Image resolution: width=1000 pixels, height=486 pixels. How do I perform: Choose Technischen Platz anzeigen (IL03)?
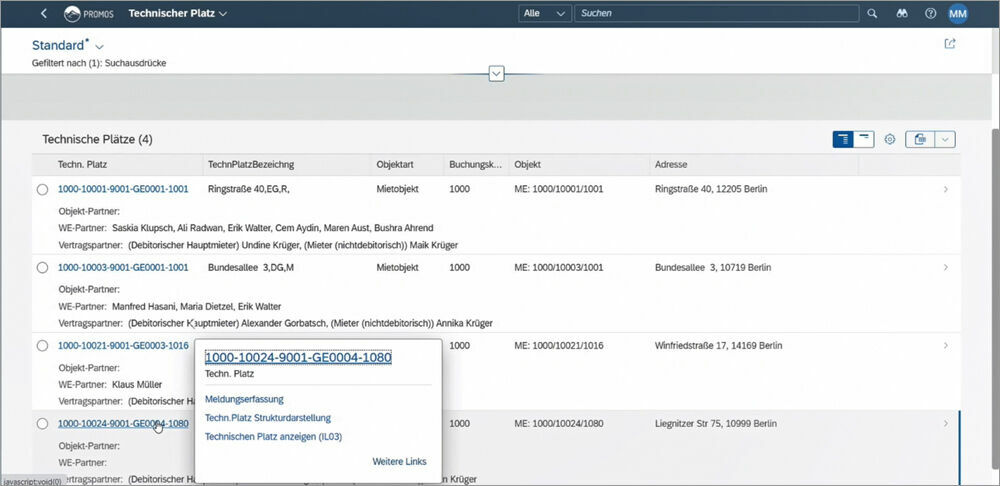point(273,436)
